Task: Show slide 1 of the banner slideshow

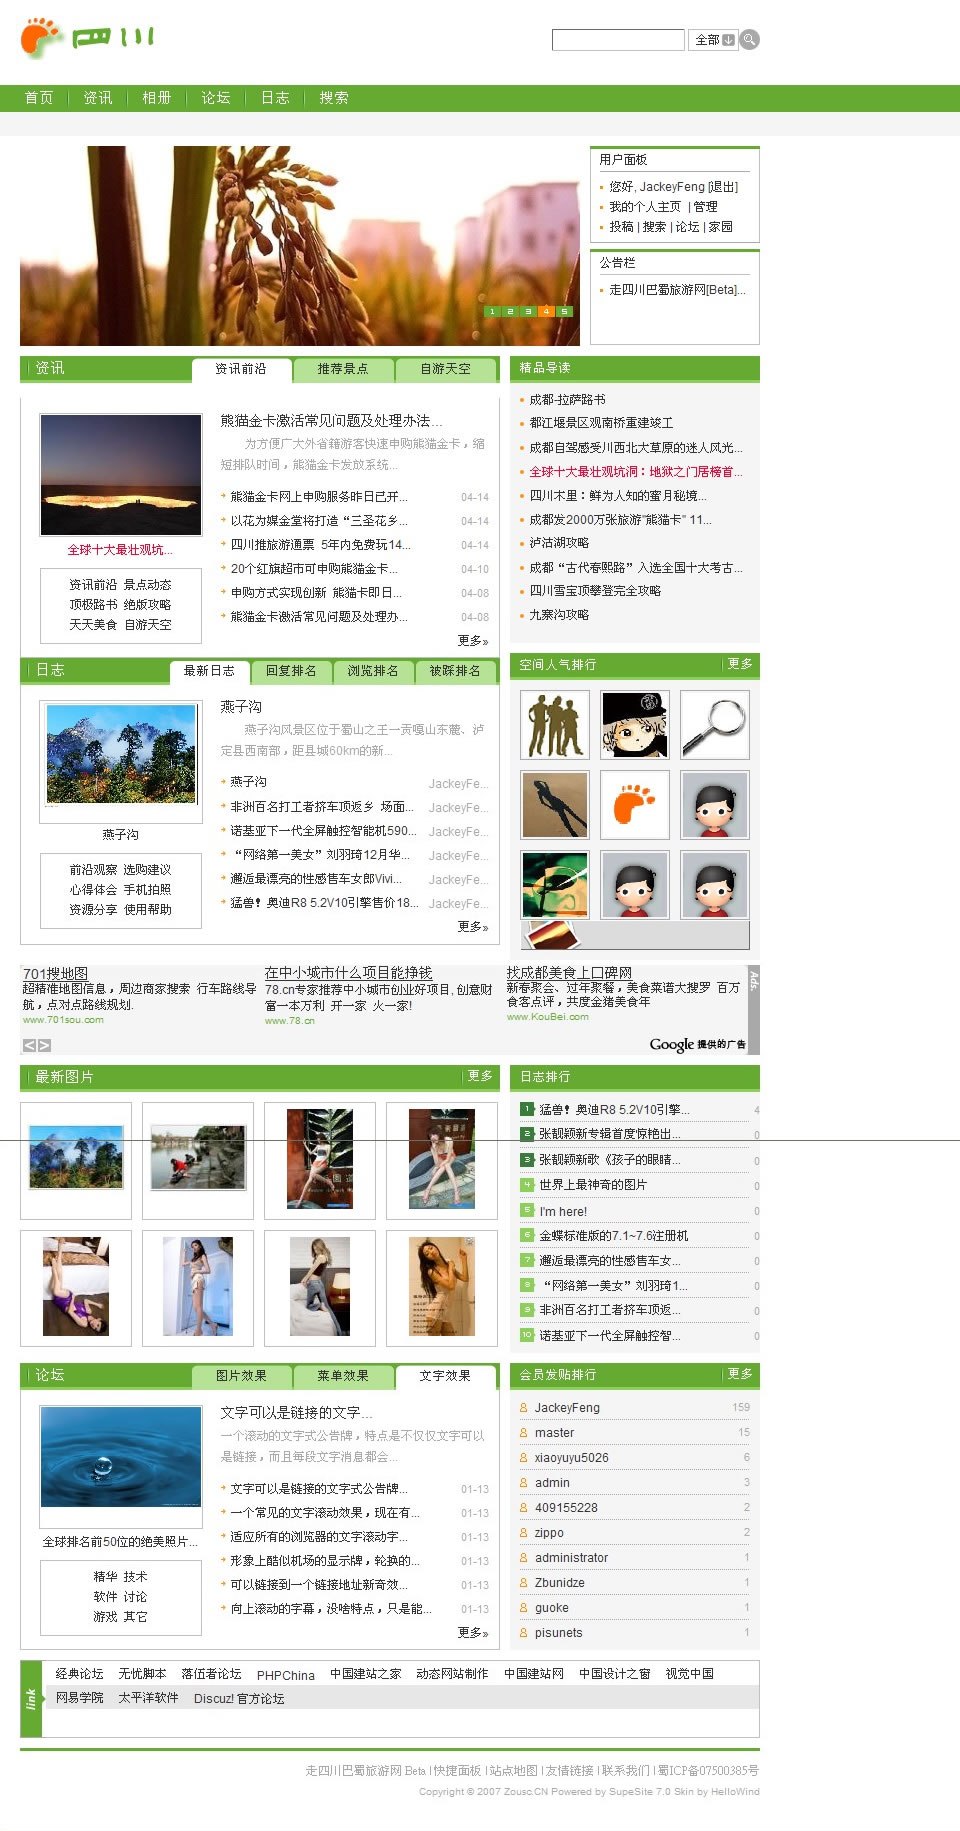Action: coord(492,311)
